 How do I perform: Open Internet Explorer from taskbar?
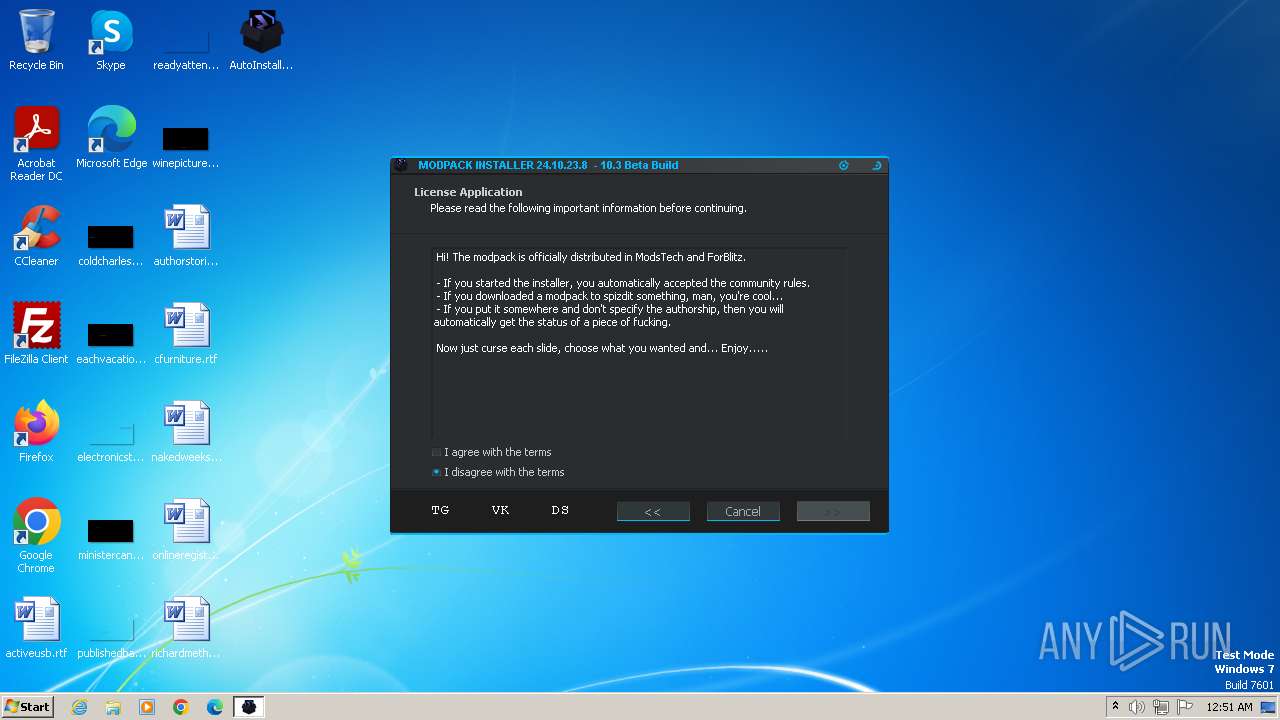tap(79, 707)
